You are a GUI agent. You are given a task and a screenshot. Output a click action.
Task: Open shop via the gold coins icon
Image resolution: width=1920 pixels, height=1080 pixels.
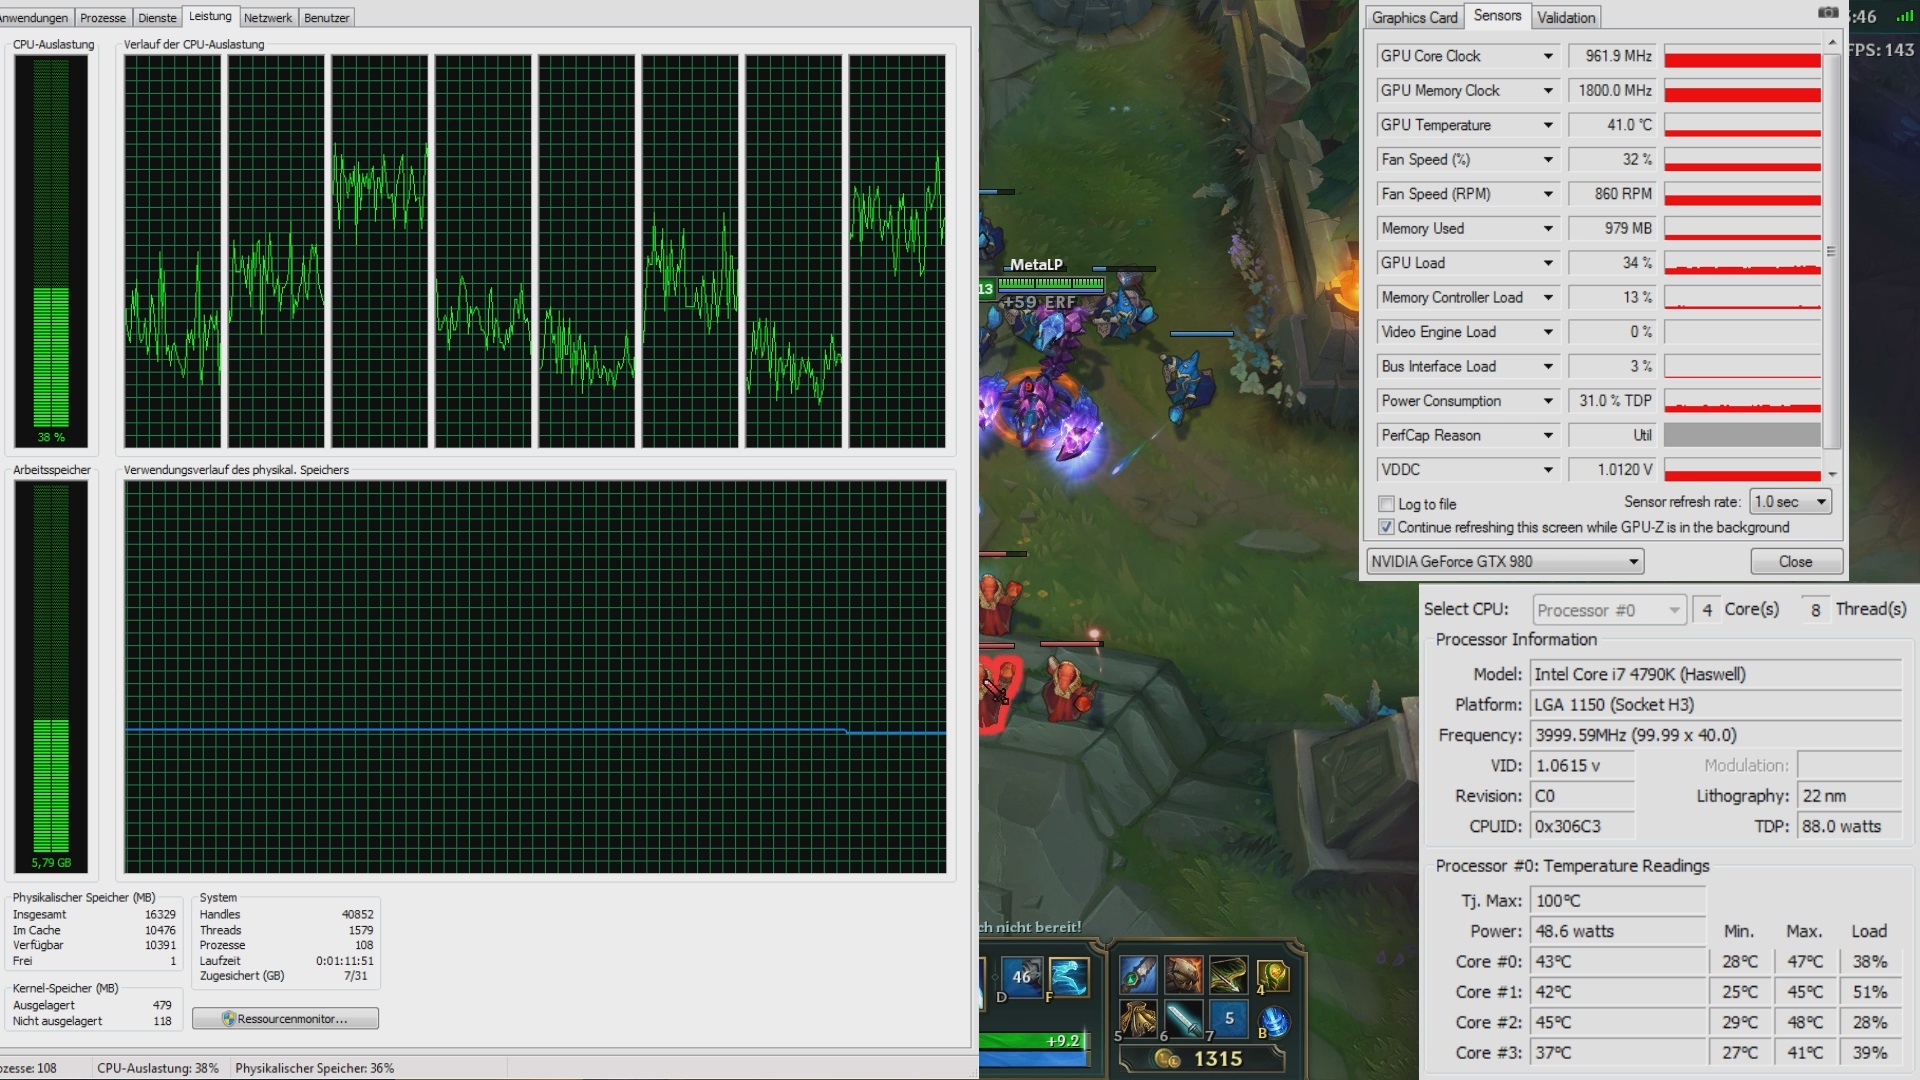1166,1058
